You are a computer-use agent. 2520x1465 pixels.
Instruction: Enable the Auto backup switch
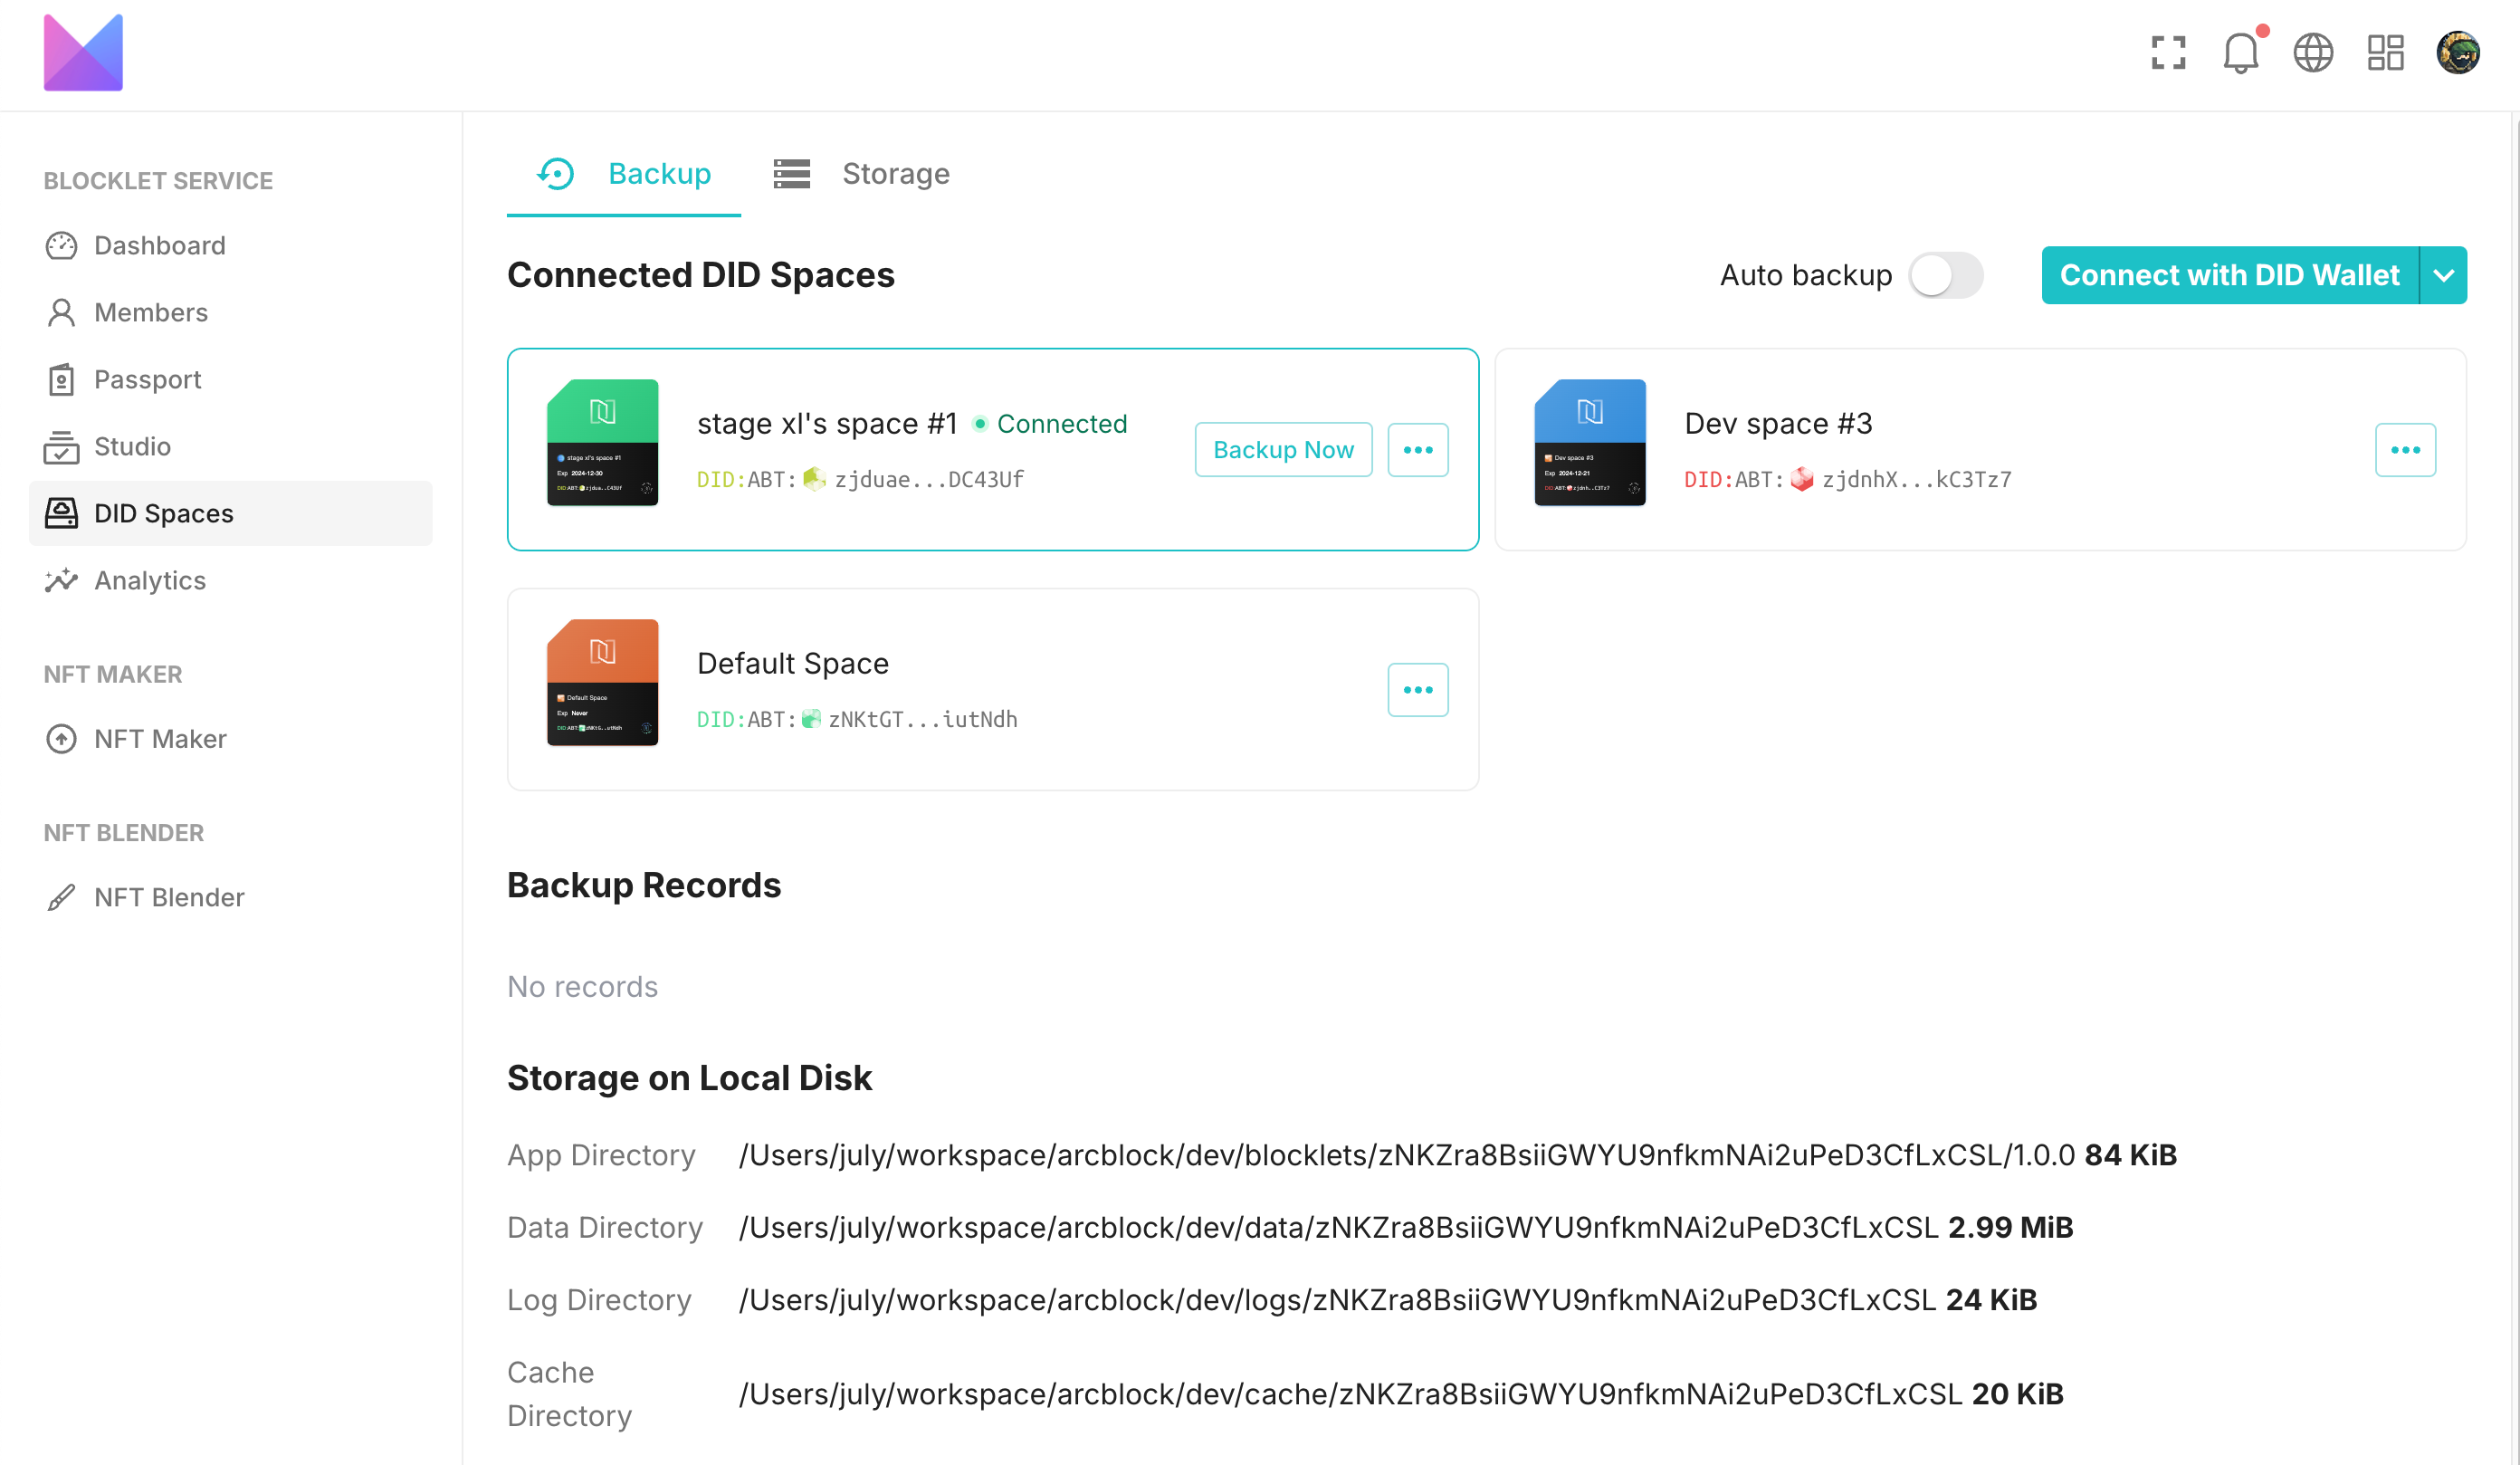tap(1945, 275)
